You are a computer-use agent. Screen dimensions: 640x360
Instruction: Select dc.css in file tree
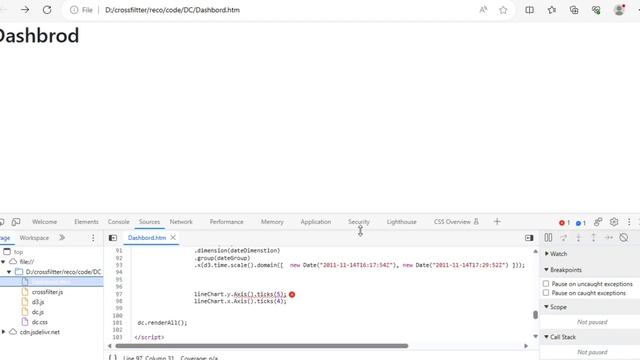40,322
